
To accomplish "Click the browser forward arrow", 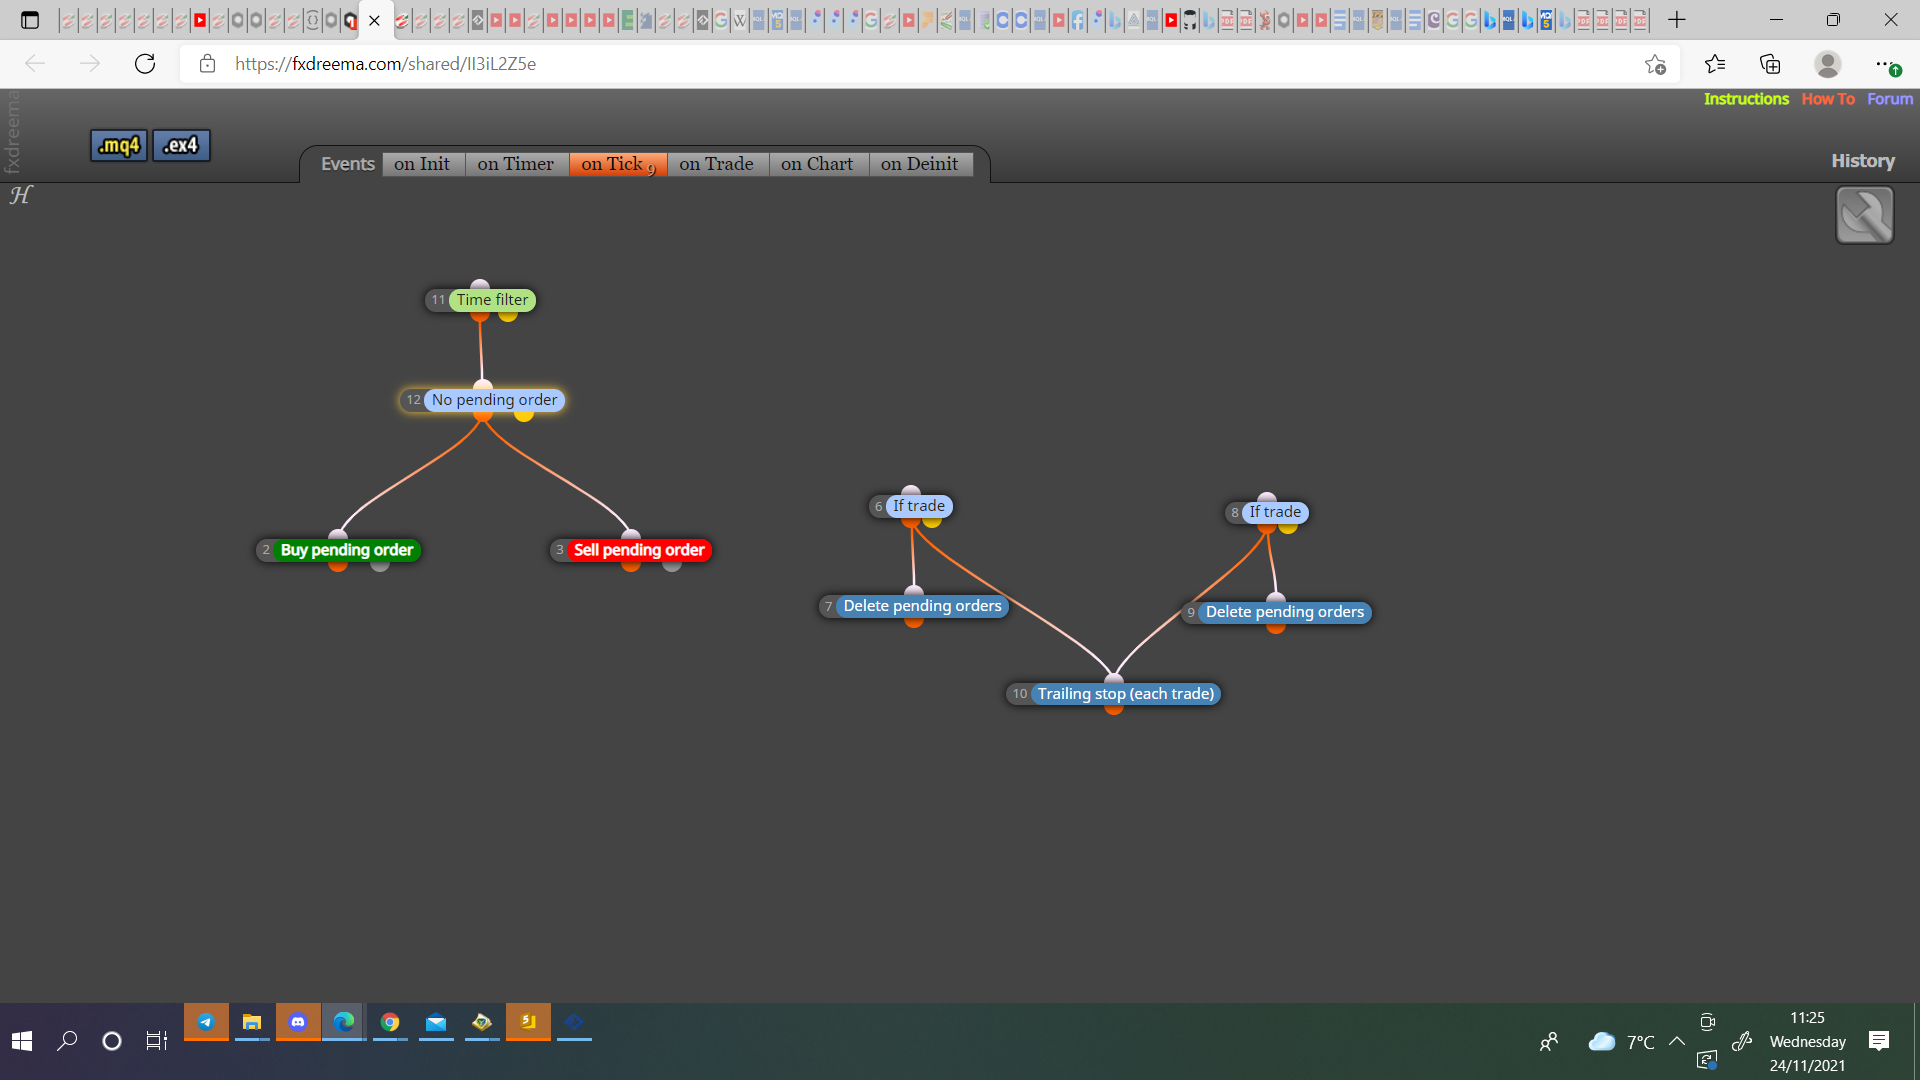I will (x=90, y=64).
